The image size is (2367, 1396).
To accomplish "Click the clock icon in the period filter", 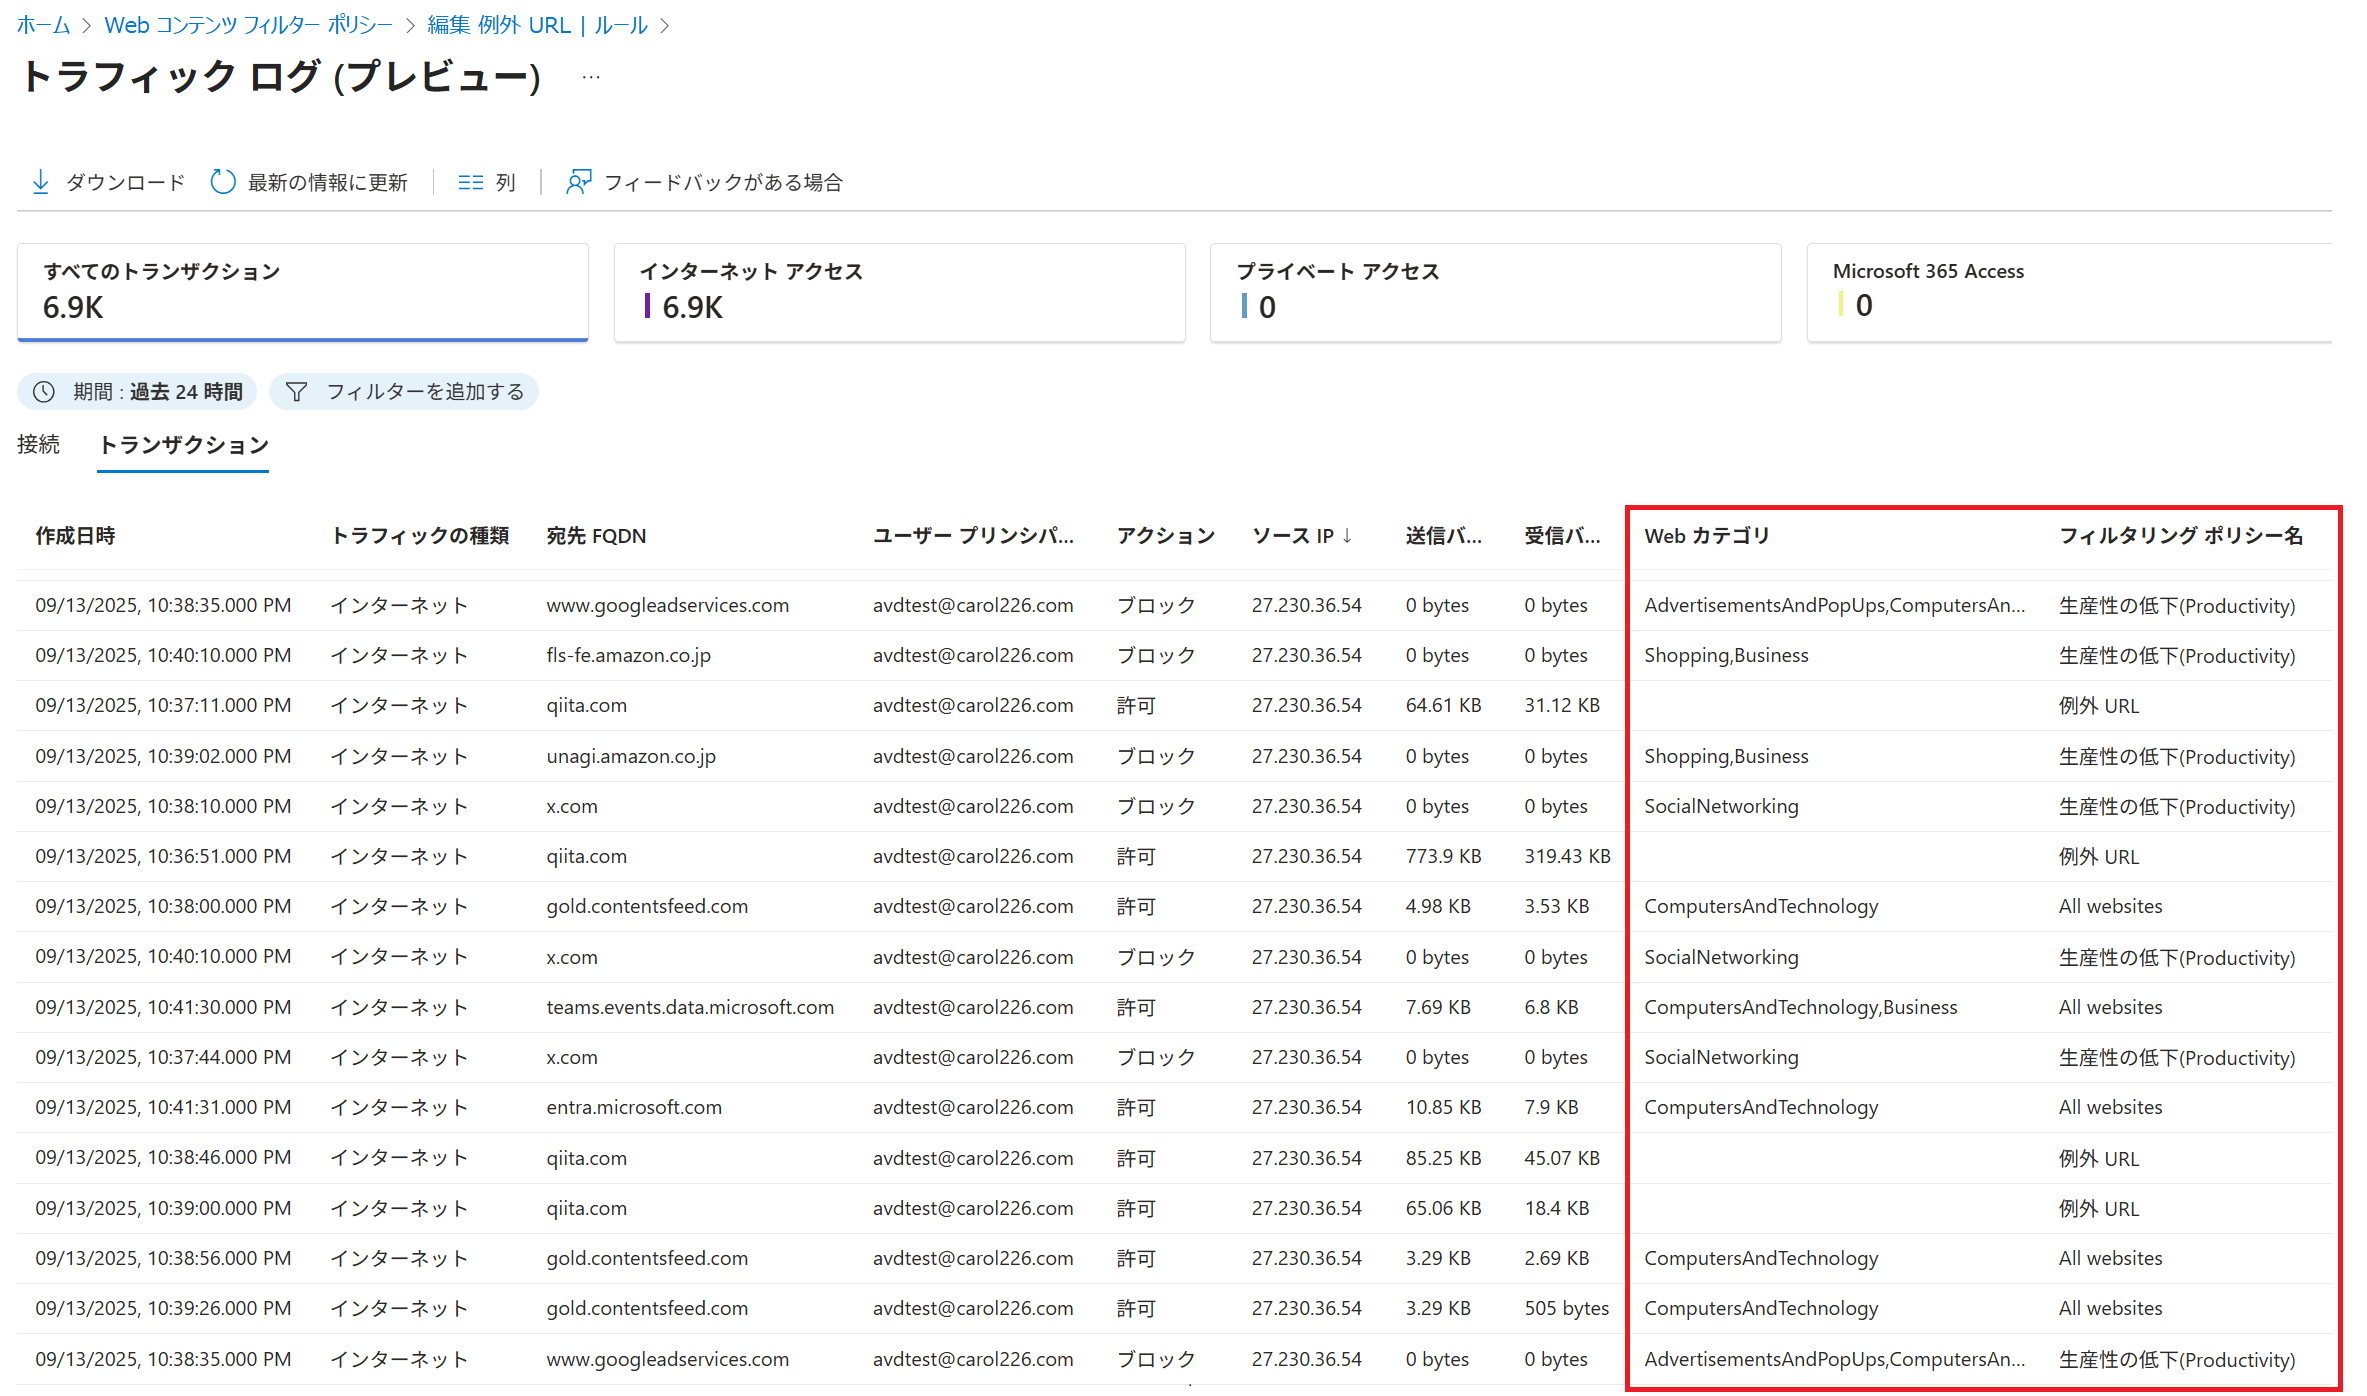I will pyautogui.click(x=44, y=392).
